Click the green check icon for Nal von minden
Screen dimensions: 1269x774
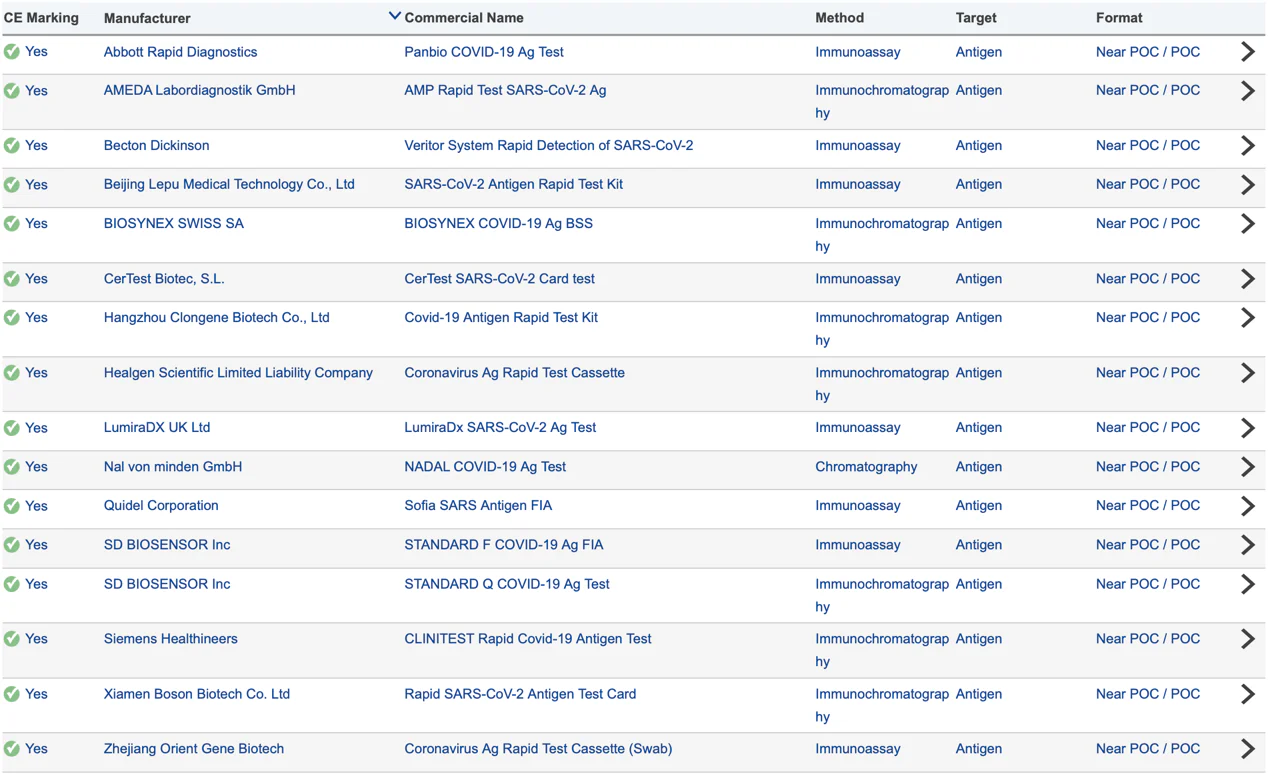point(12,467)
